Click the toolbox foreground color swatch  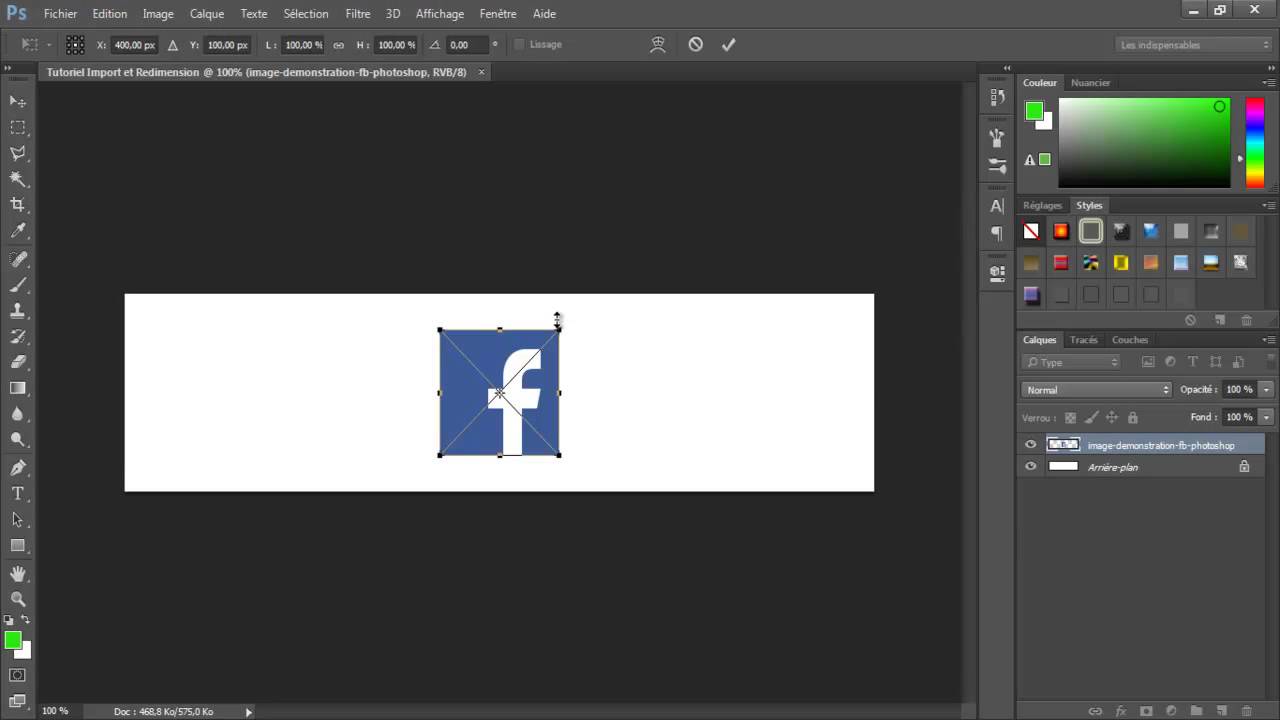point(12,640)
